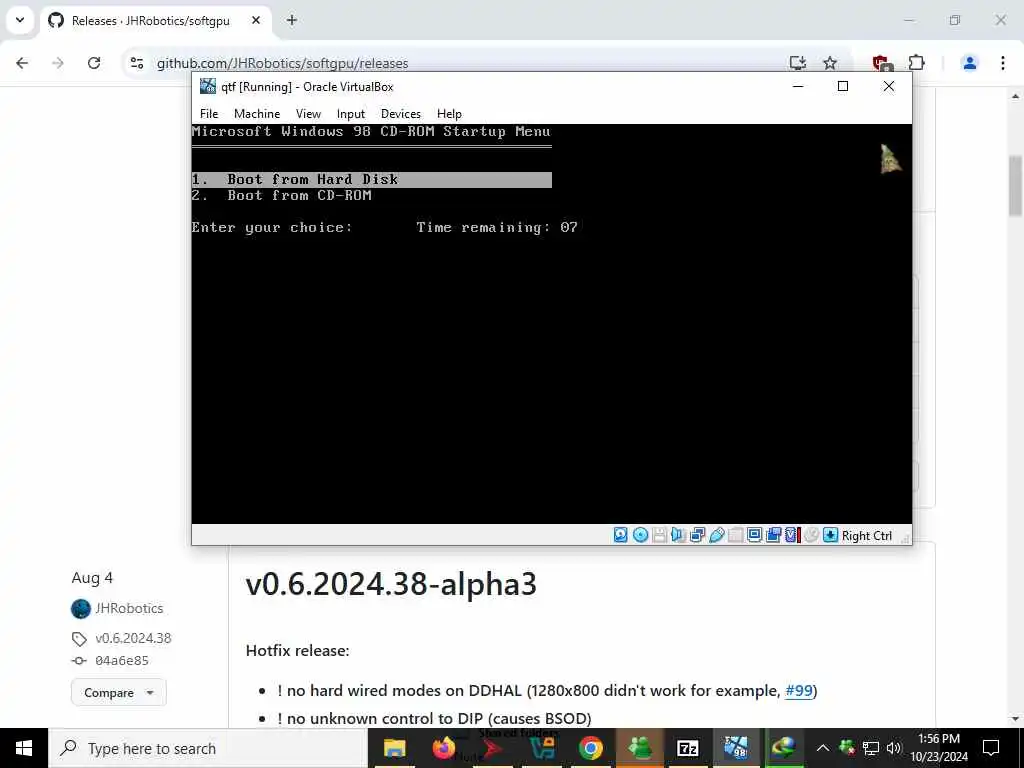1024x768 pixels.
Task: Open the Windows Start menu
Action: [x=24, y=748]
